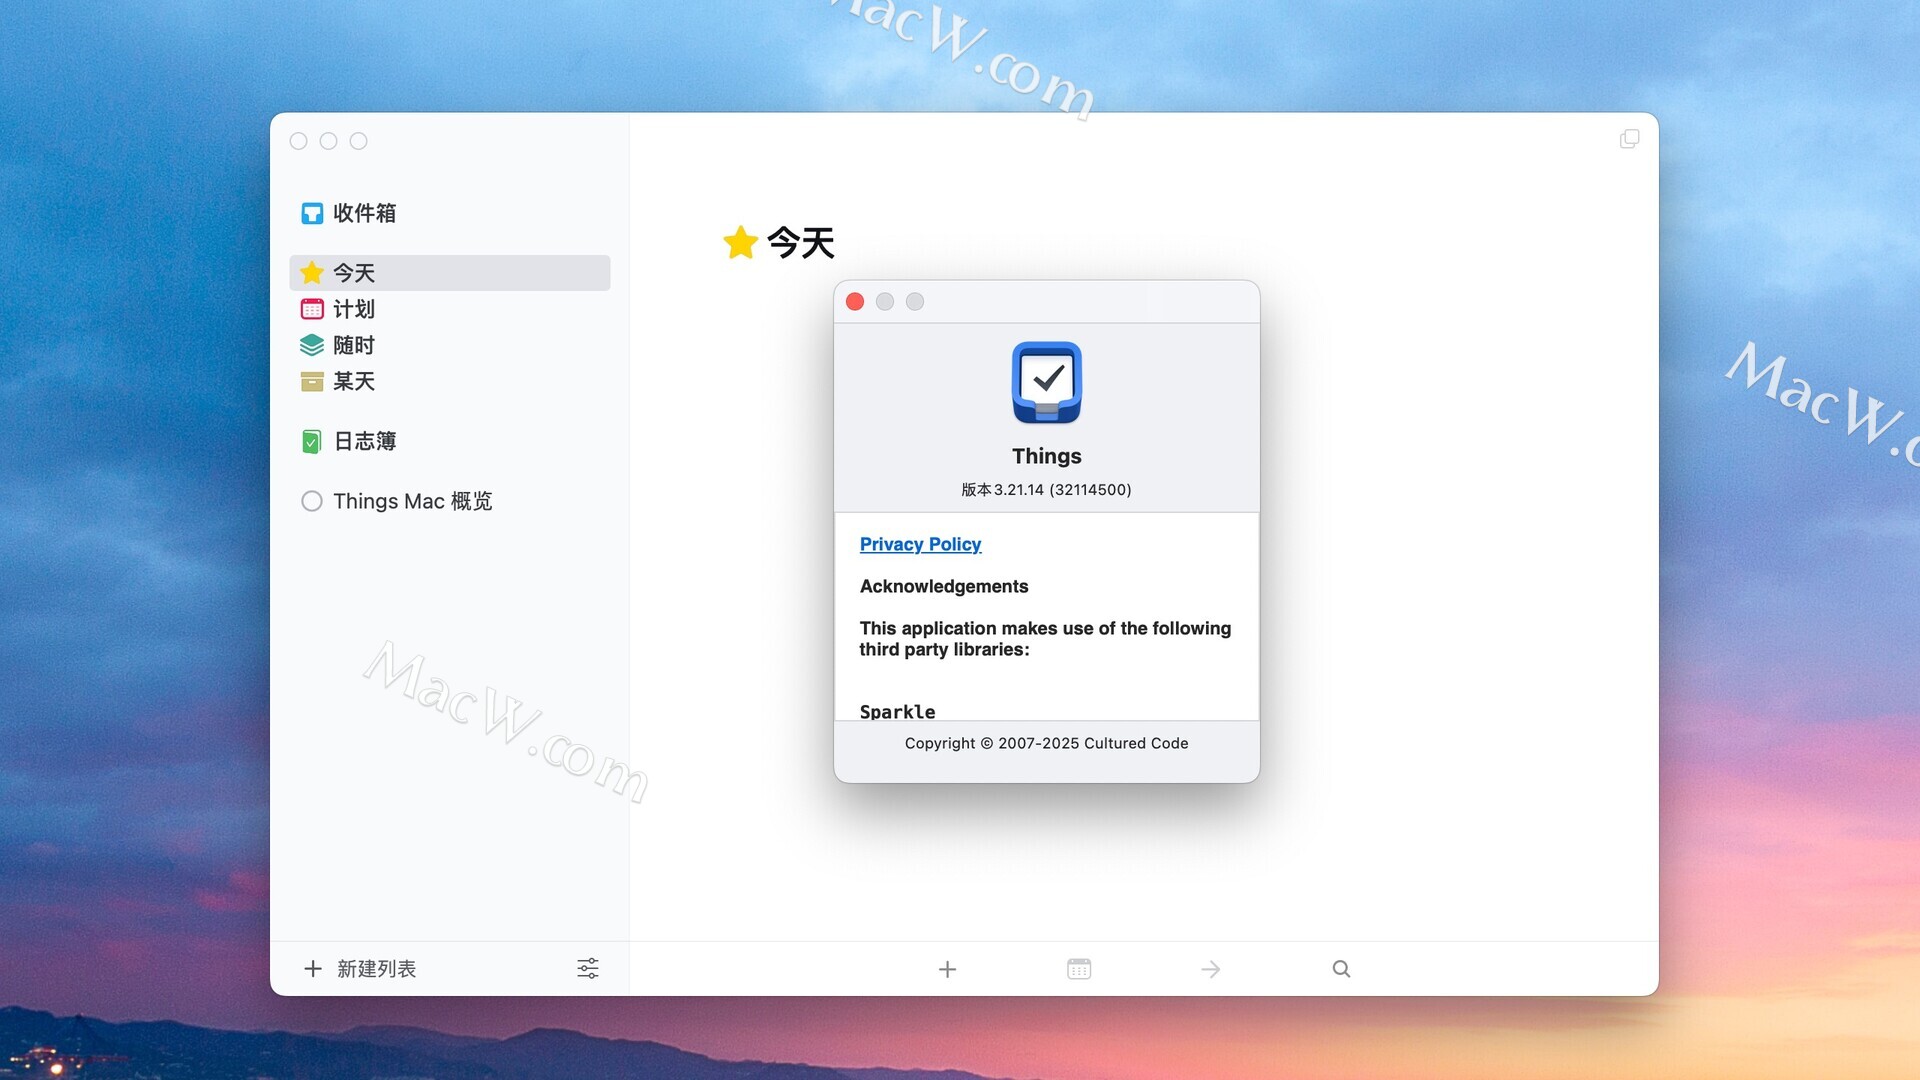The image size is (1920, 1080).
Task: Add a new to-do with plus button
Action: tap(948, 969)
